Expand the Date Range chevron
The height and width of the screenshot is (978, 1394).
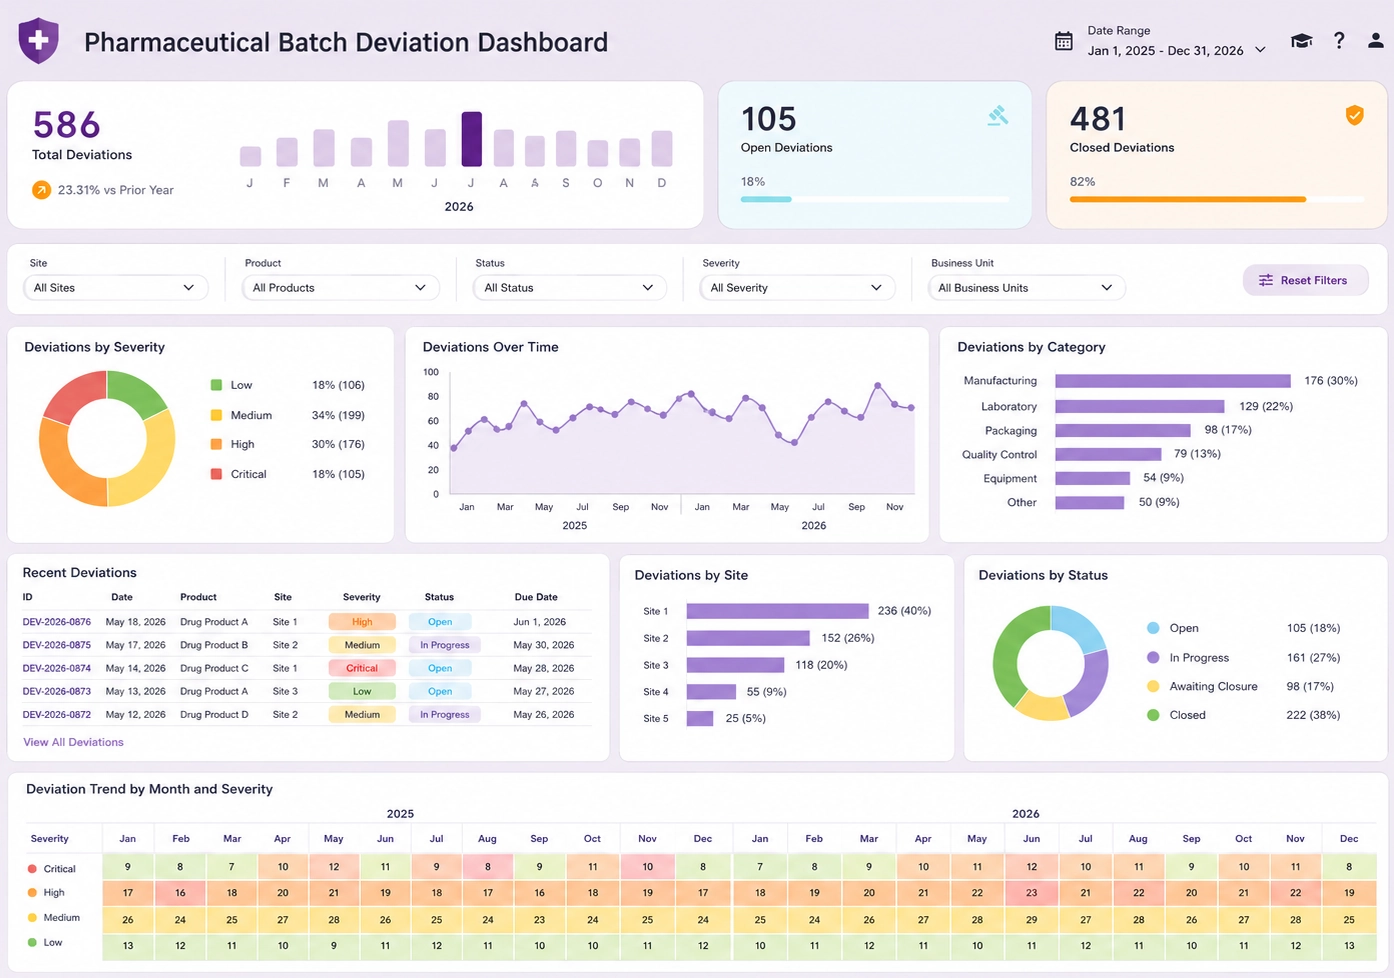tap(1260, 50)
